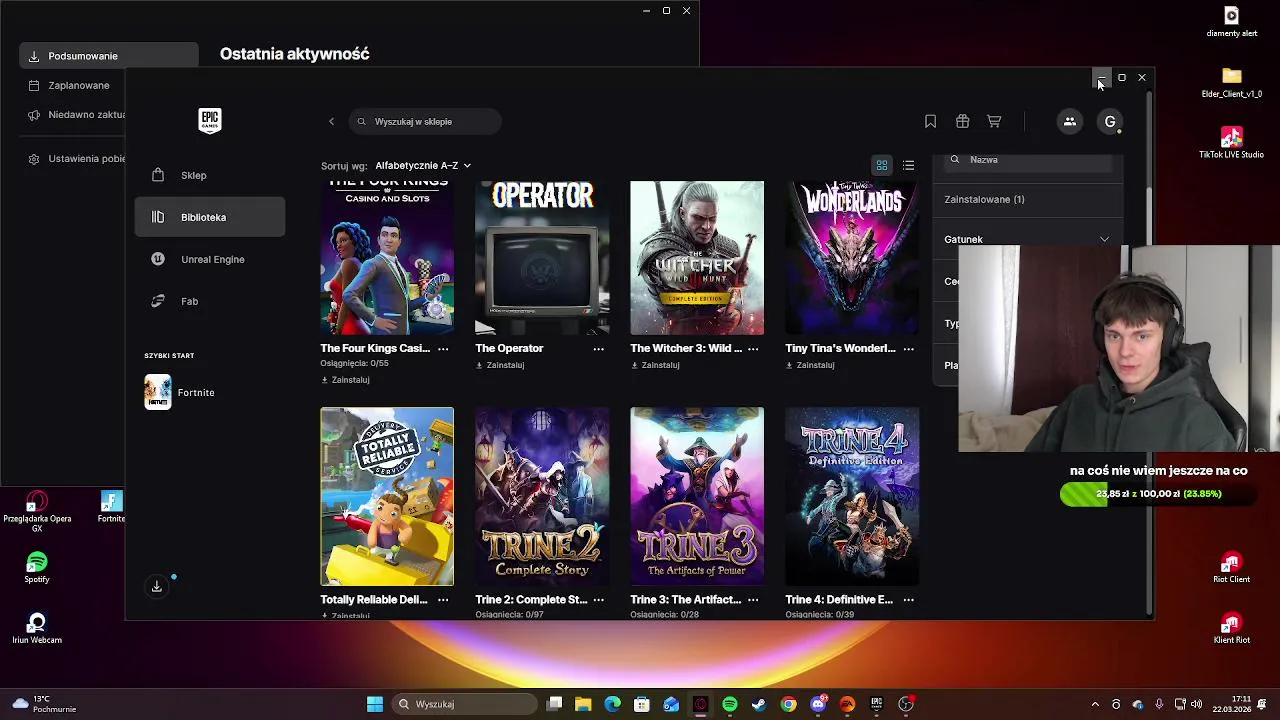
Task: Open TikTok LIVE Studio desktop shortcut
Action: [x=1232, y=143]
